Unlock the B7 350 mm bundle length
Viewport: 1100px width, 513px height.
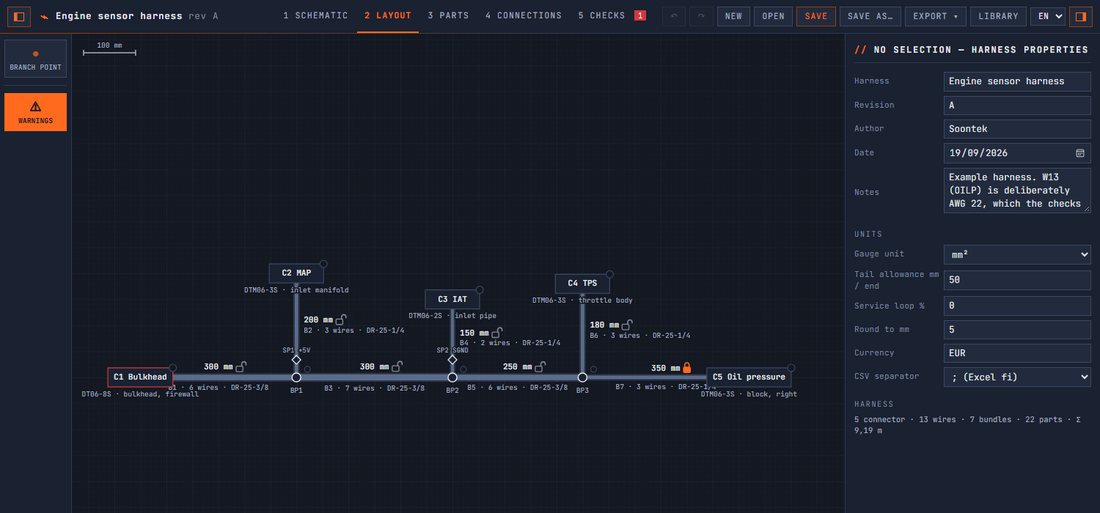click(687, 368)
